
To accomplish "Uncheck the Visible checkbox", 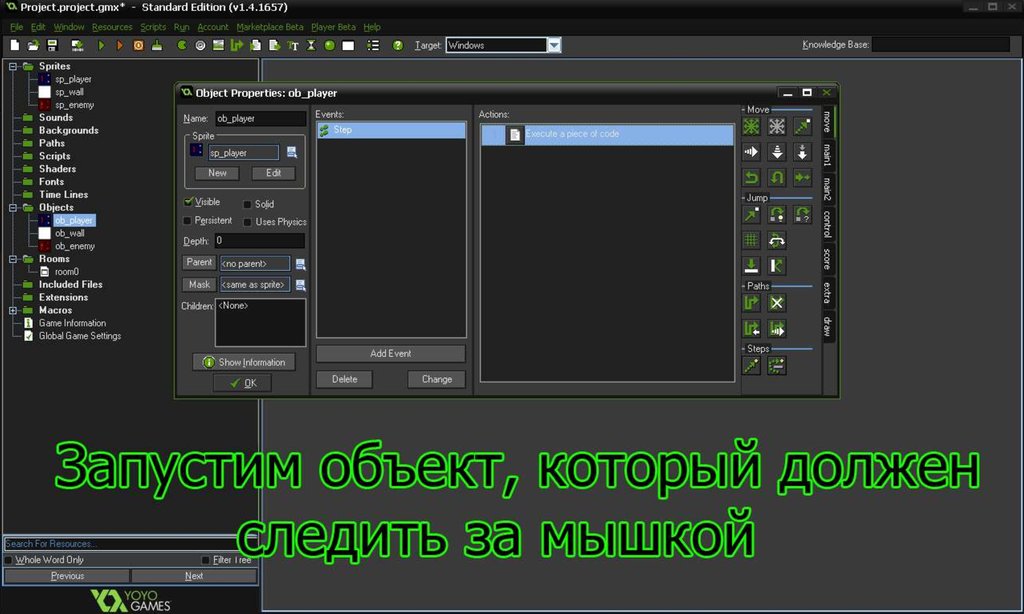I will coord(189,202).
